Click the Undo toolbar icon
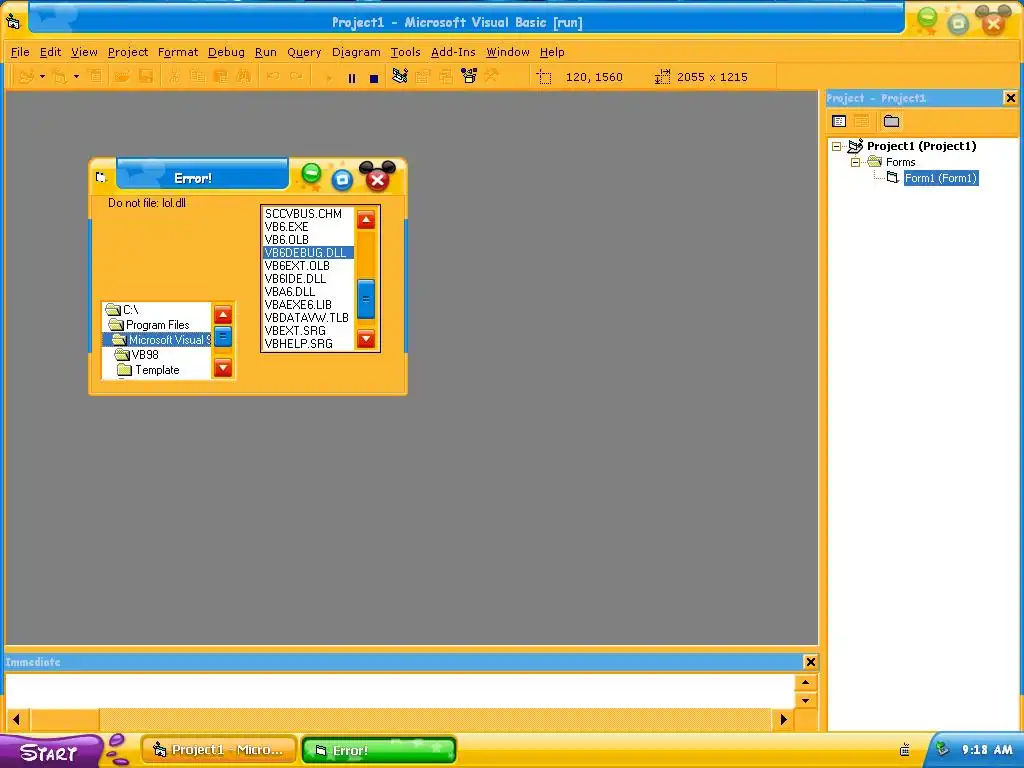The image size is (1024, 768). (272, 76)
